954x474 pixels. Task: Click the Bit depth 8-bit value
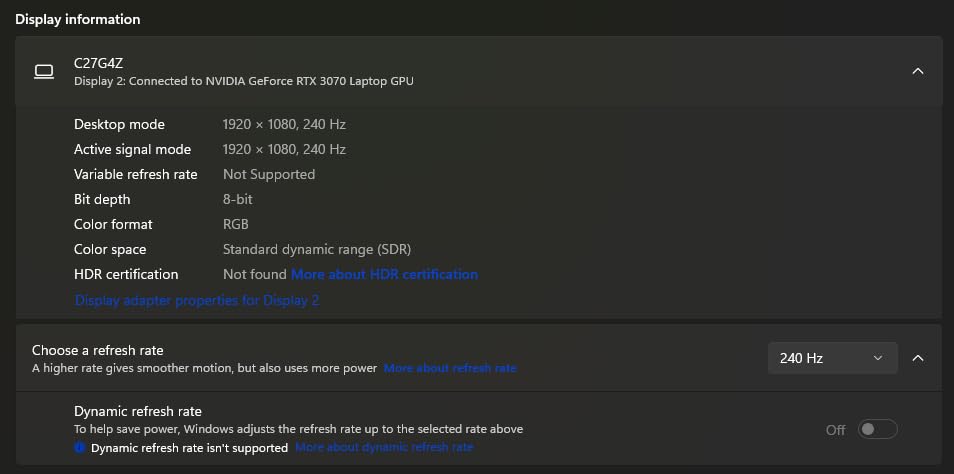tap(237, 199)
